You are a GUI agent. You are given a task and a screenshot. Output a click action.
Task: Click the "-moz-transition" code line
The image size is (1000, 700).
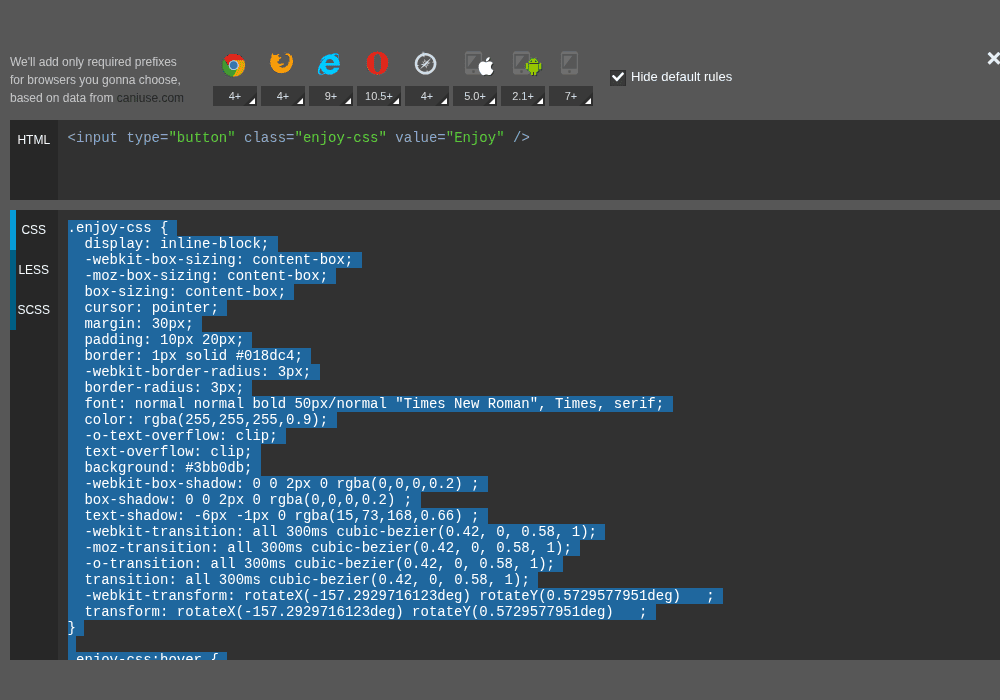(328, 548)
